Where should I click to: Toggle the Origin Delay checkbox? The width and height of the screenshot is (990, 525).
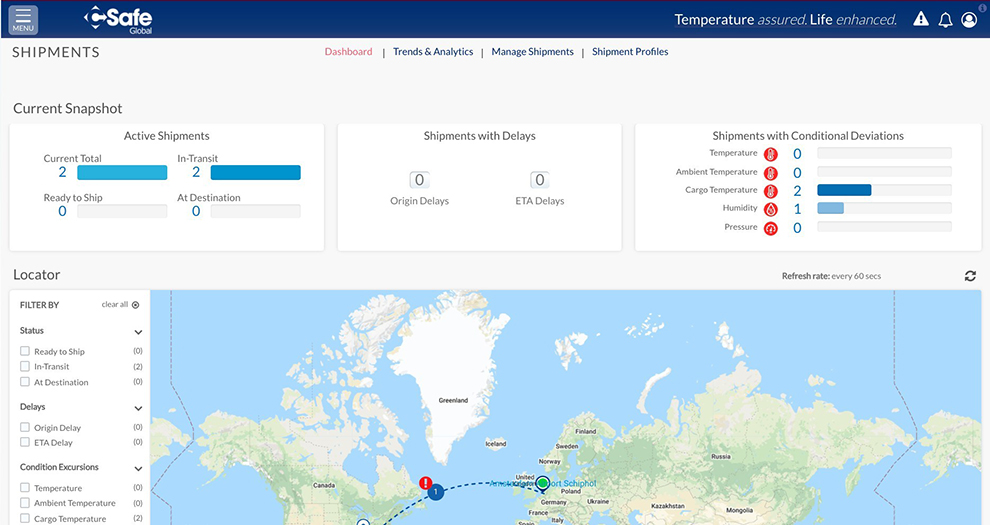tap(25, 428)
